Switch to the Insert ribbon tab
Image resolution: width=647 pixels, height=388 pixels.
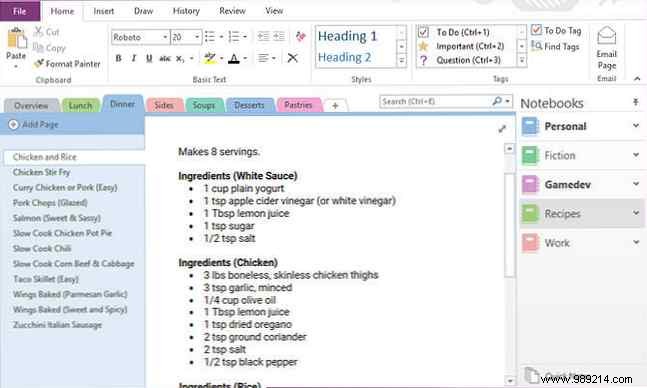click(x=104, y=11)
